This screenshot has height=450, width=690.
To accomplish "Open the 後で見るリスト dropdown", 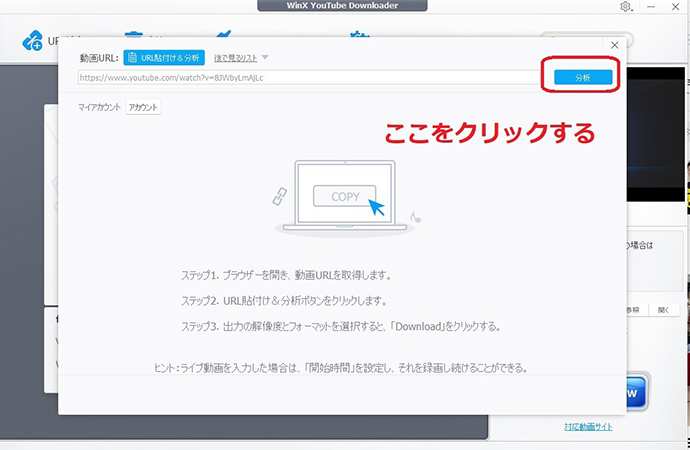I will coord(241,58).
